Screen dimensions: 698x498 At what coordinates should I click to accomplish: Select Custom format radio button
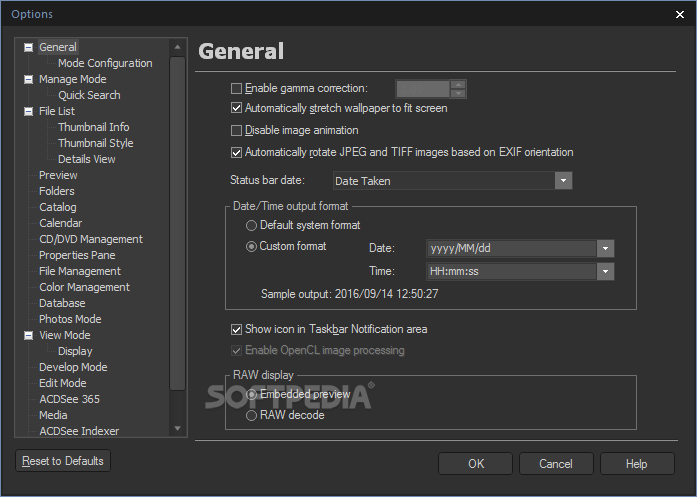coord(251,247)
